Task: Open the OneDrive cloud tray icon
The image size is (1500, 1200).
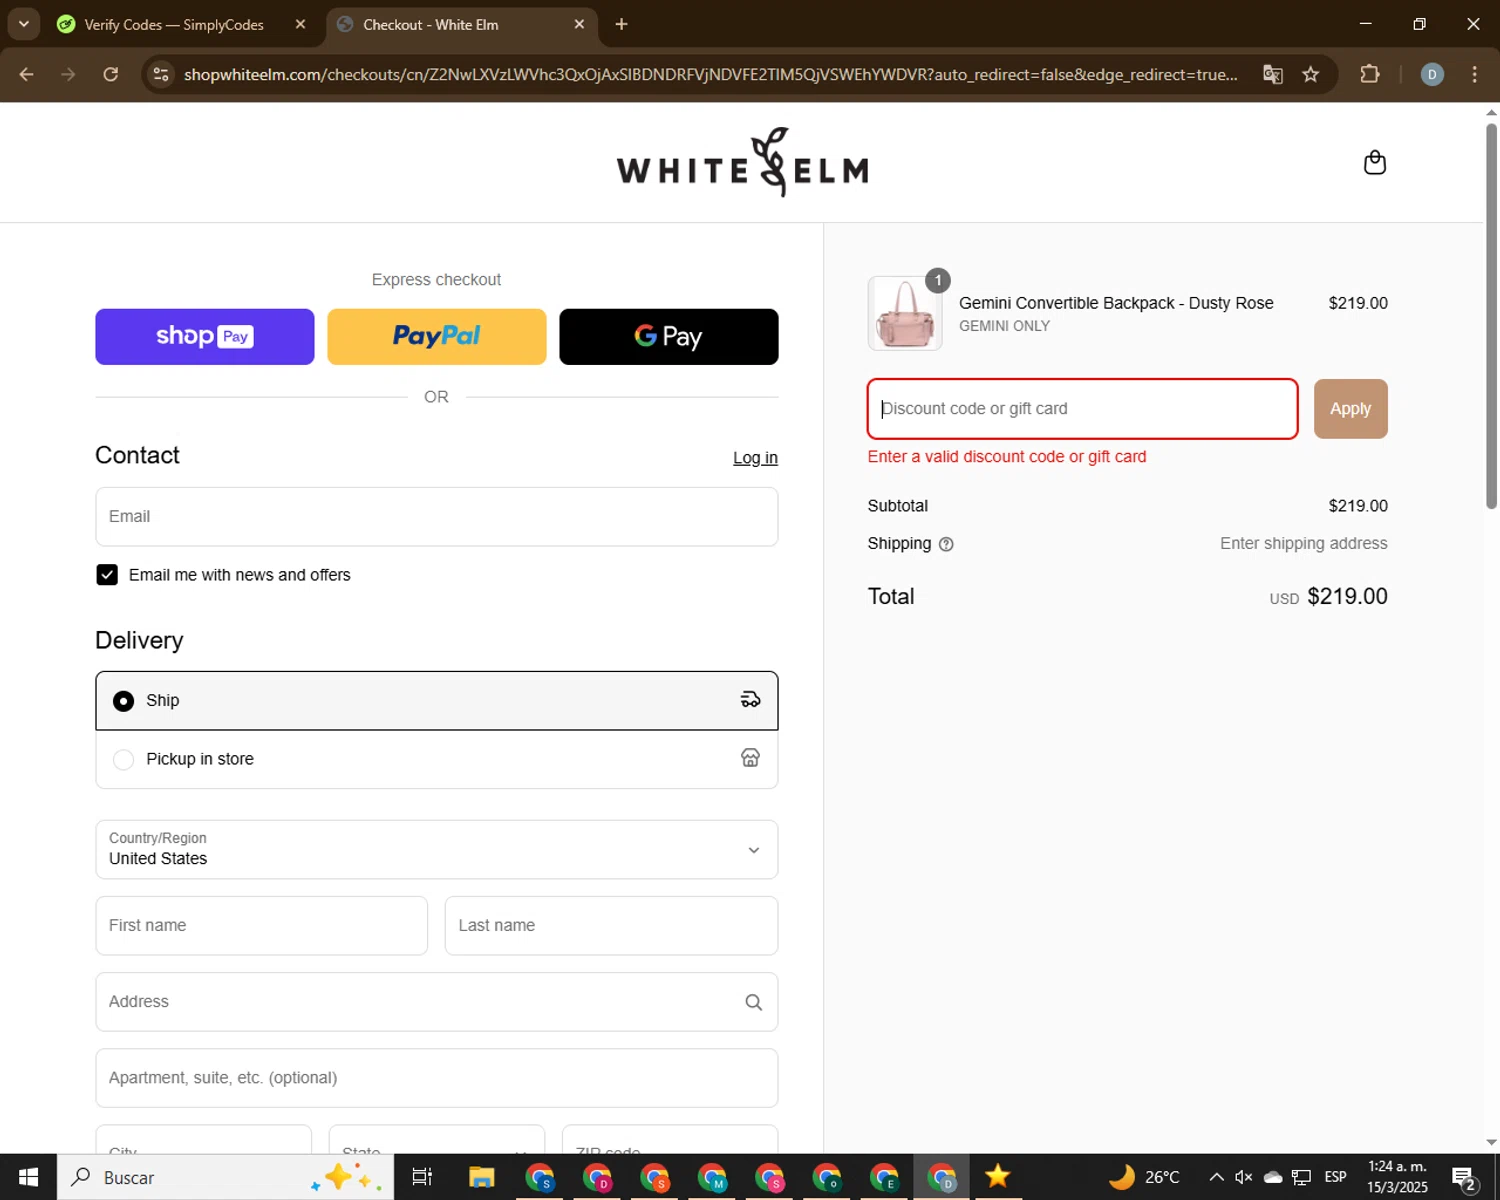Action: tap(1273, 1177)
